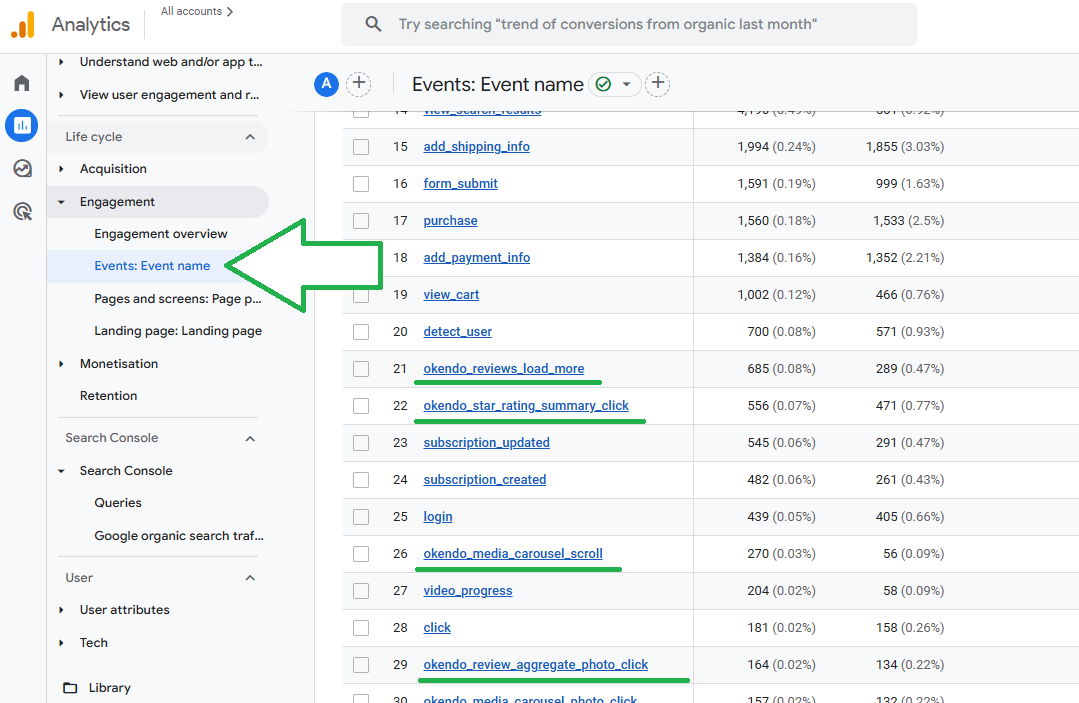Open the detect_user event link
The height and width of the screenshot is (703, 1079).
point(458,332)
